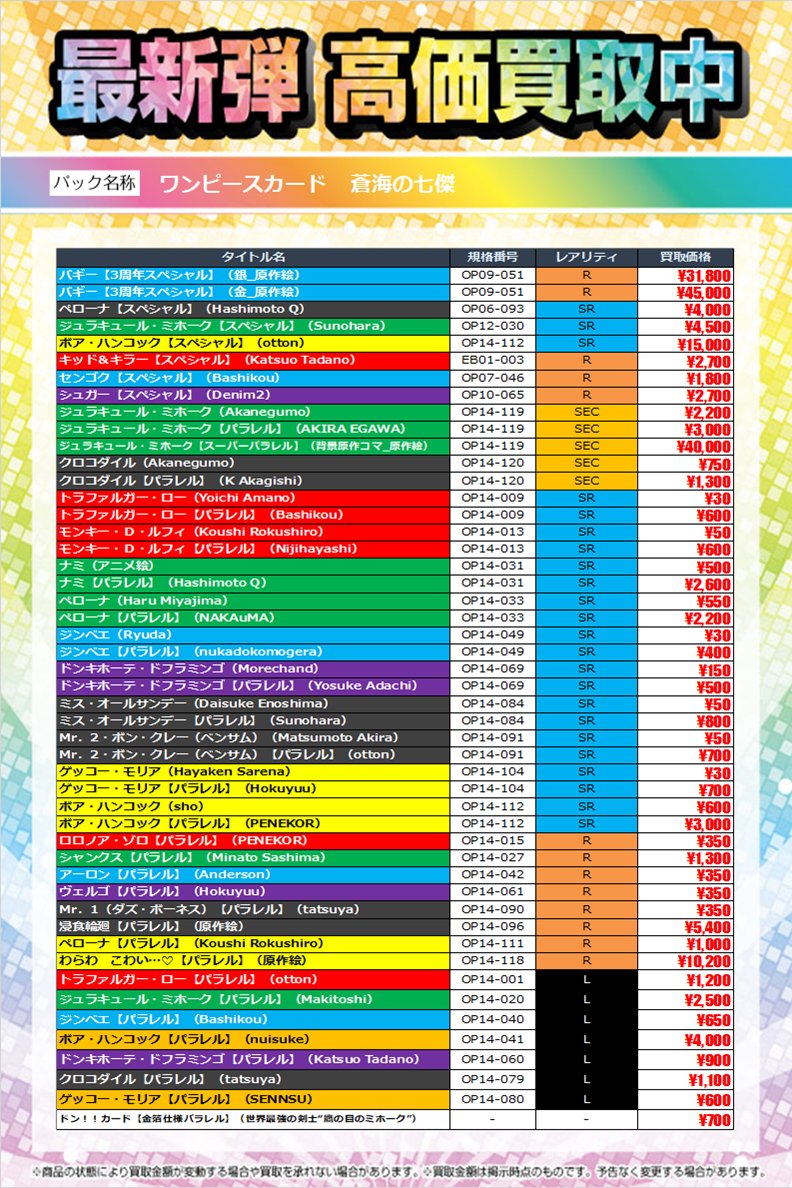Select 'シャンクス【パラレル】(Minato Sashima)' row
The width and height of the screenshot is (792, 1188).
coord(395,858)
